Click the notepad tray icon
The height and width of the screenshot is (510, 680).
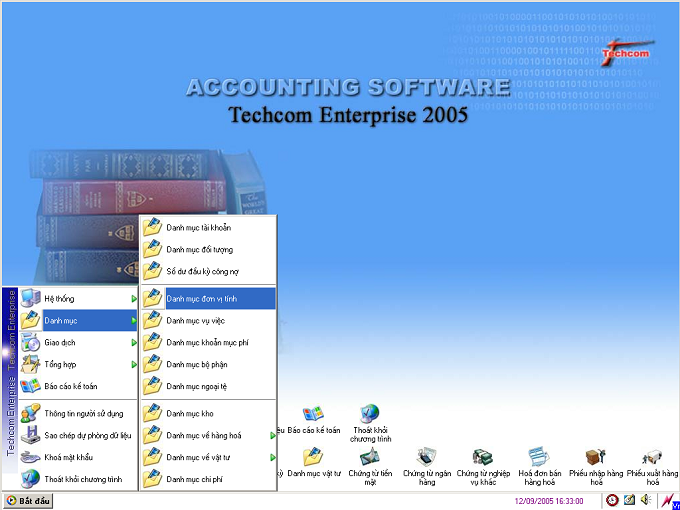click(629, 500)
